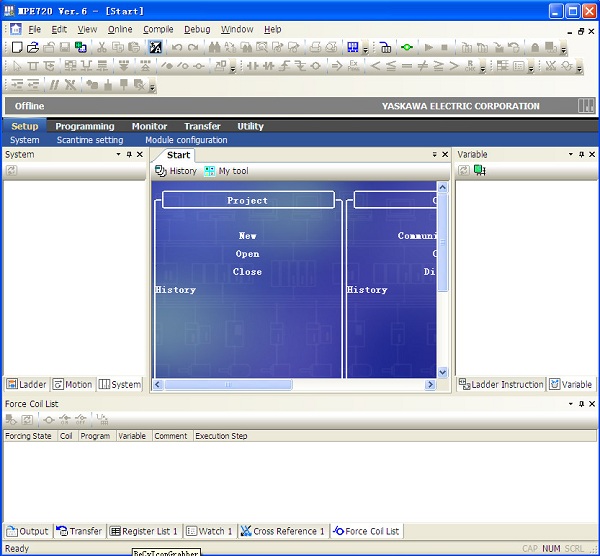The image size is (600, 556).
Task: Toggle the pin on the System panel
Action: [128, 155]
